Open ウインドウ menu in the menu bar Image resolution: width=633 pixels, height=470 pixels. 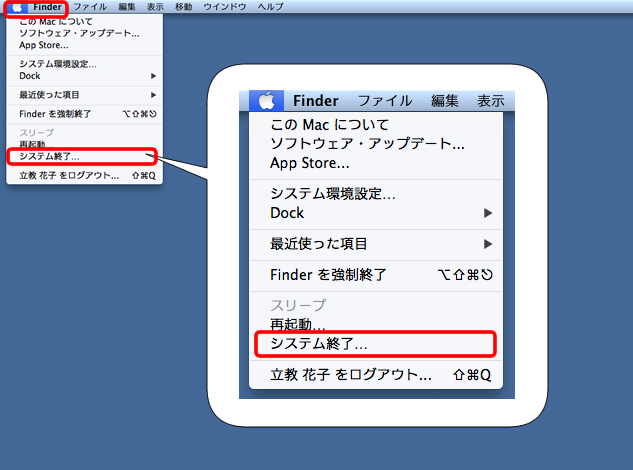coord(225,7)
